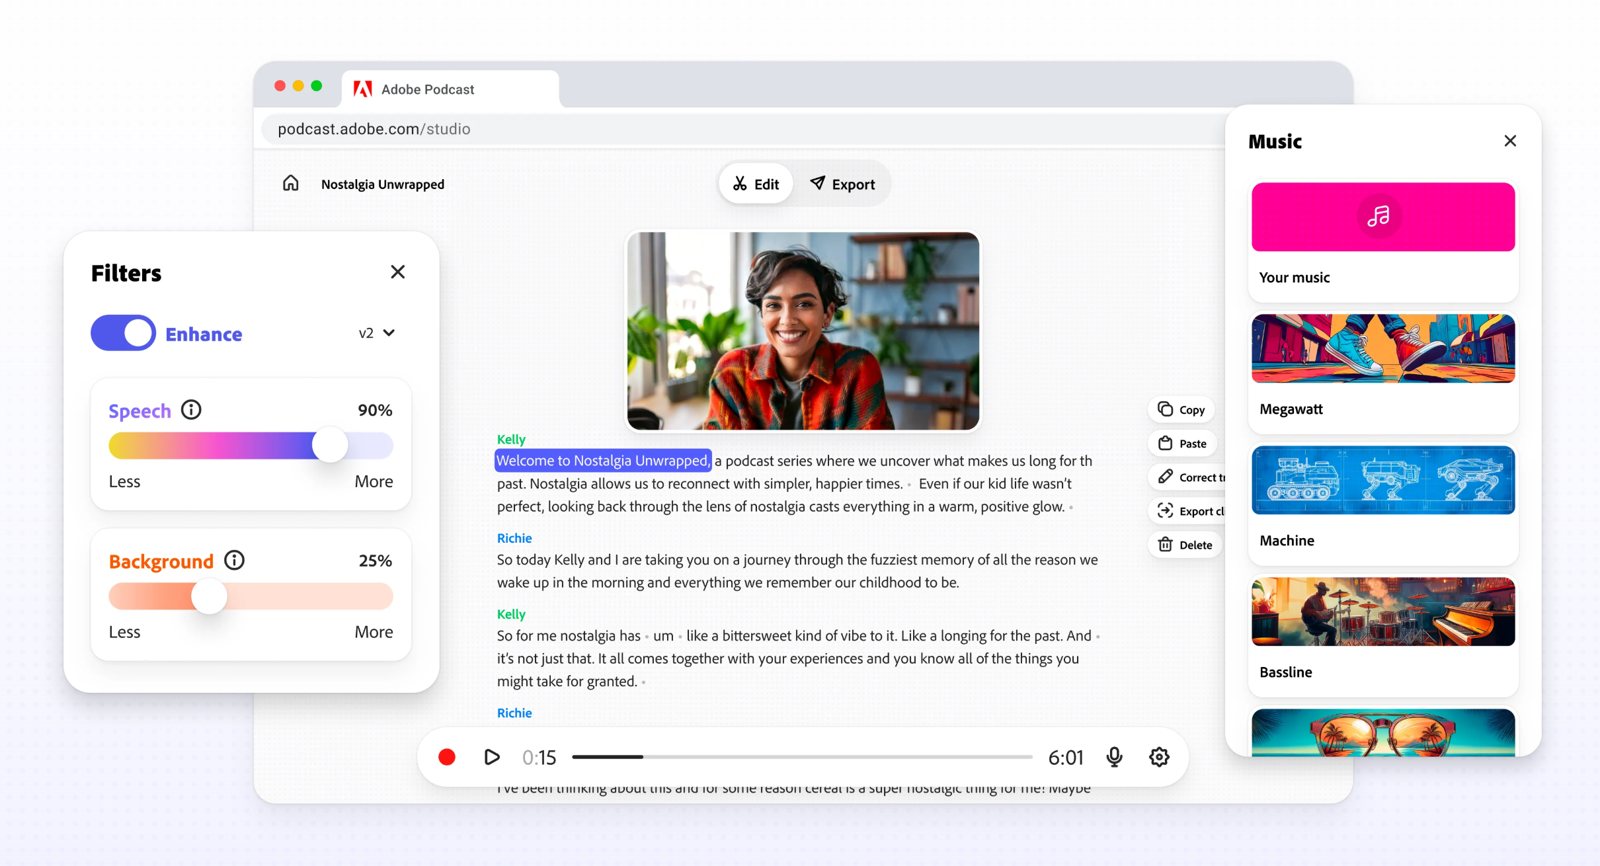
Task: Open the settings gear in player bar
Action: (1159, 757)
